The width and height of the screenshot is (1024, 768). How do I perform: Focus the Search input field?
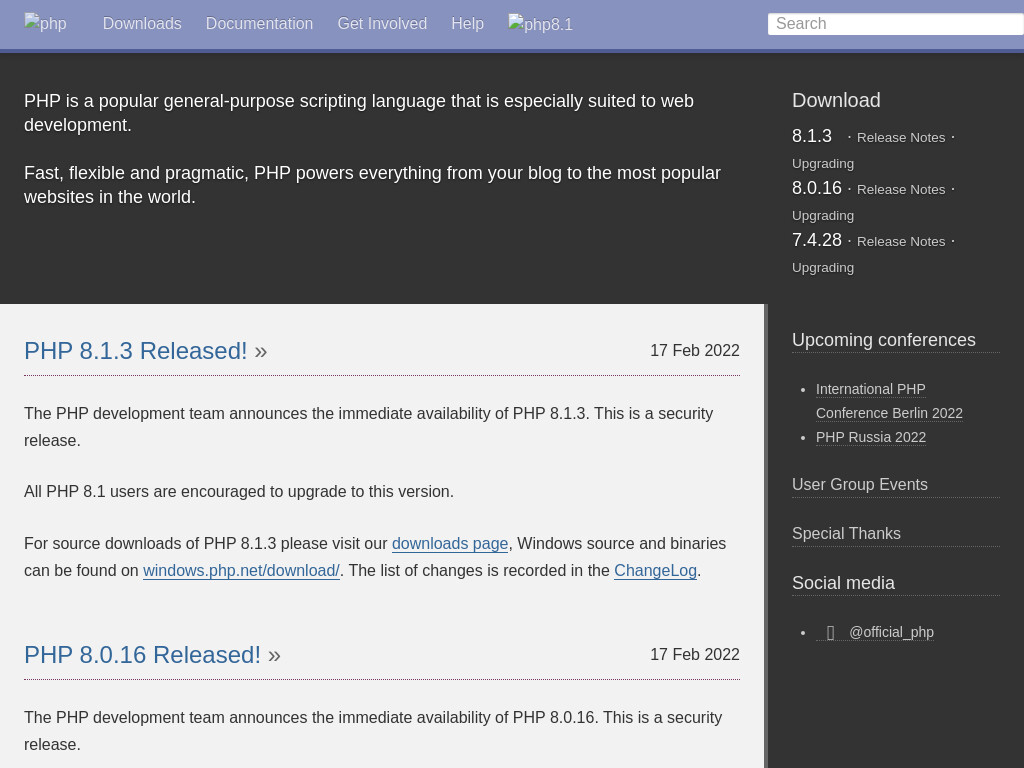(895, 24)
